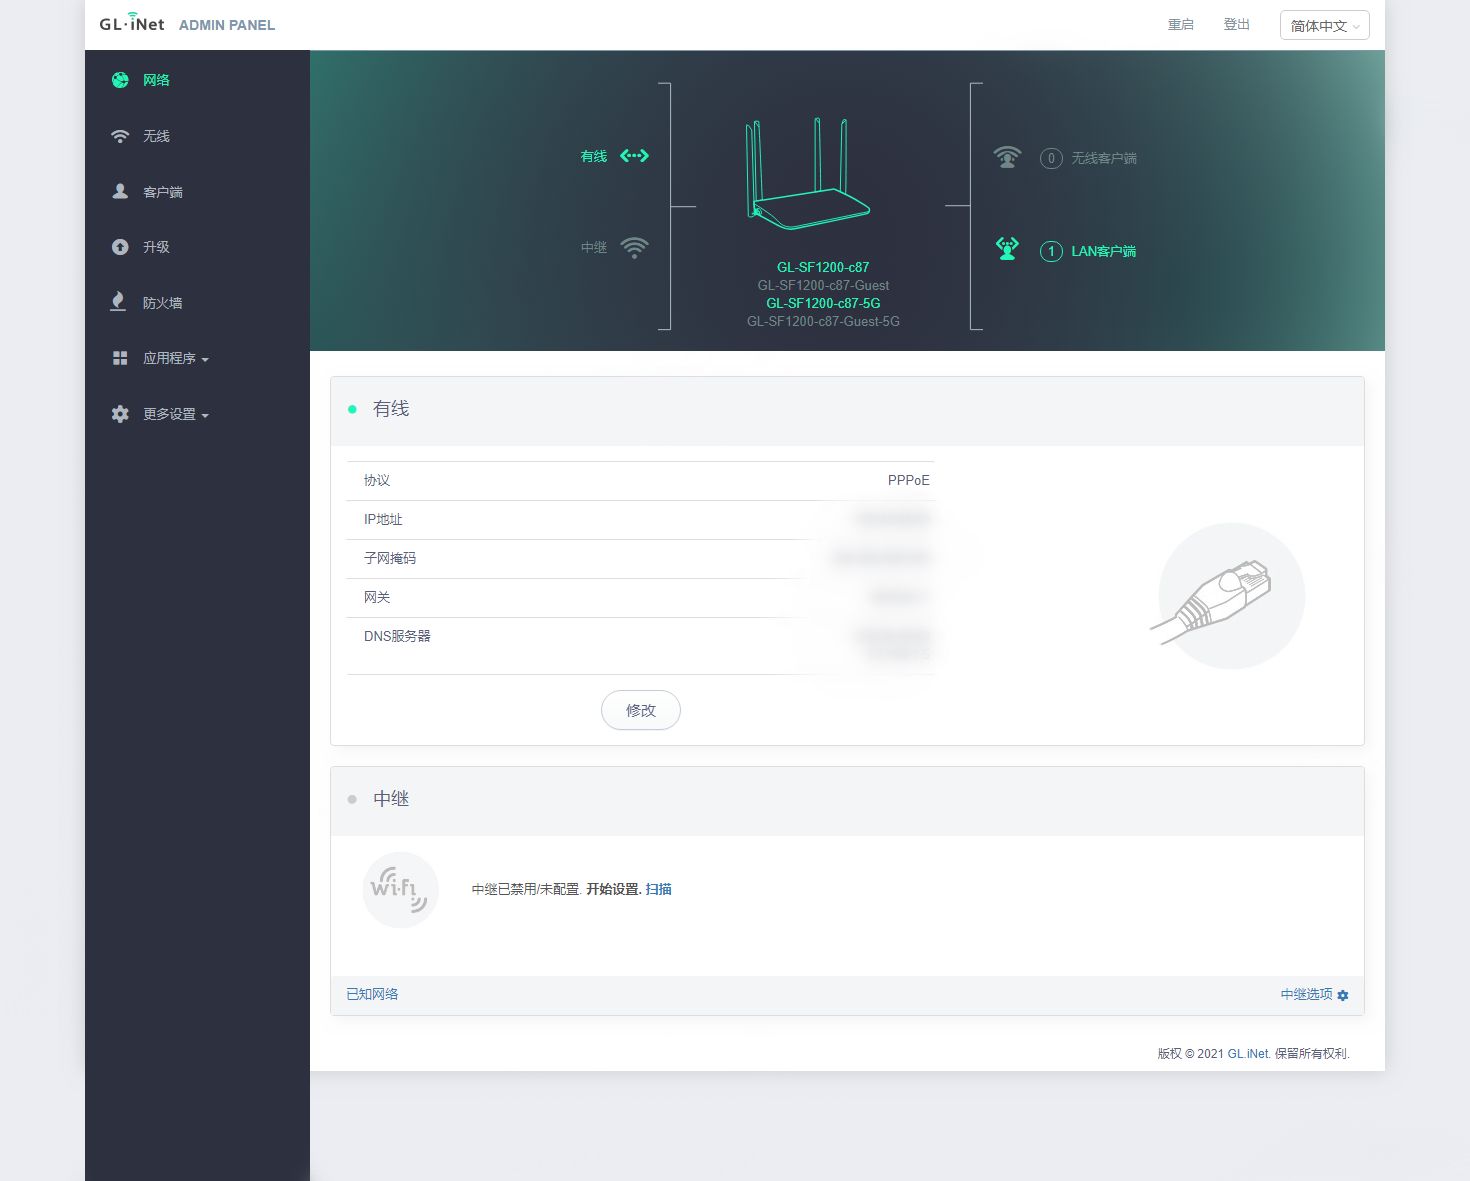Click the ADMIN PANEL title text
The width and height of the screenshot is (1470, 1181).
click(x=227, y=25)
